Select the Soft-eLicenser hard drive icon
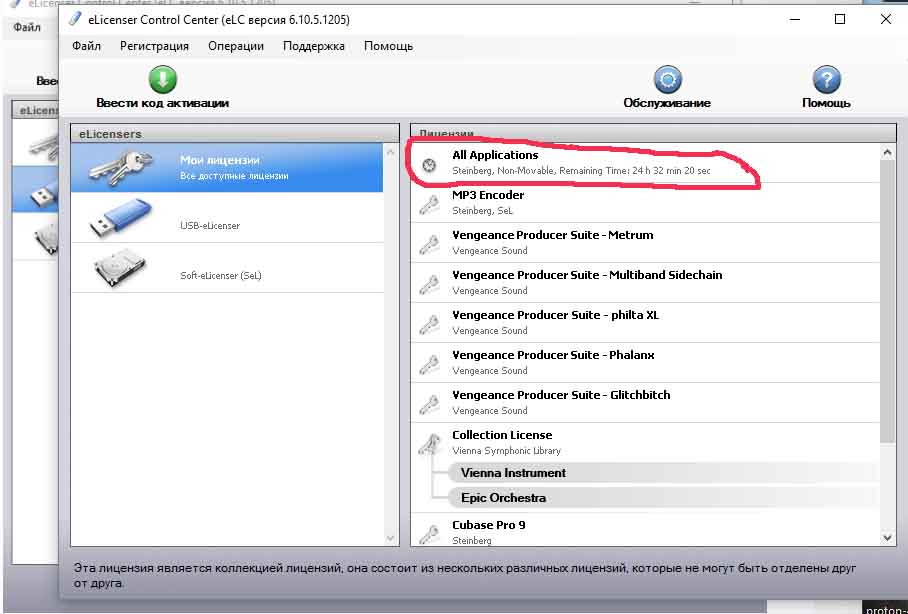This screenshot has height=614, width=908. (x=121, y=268)
